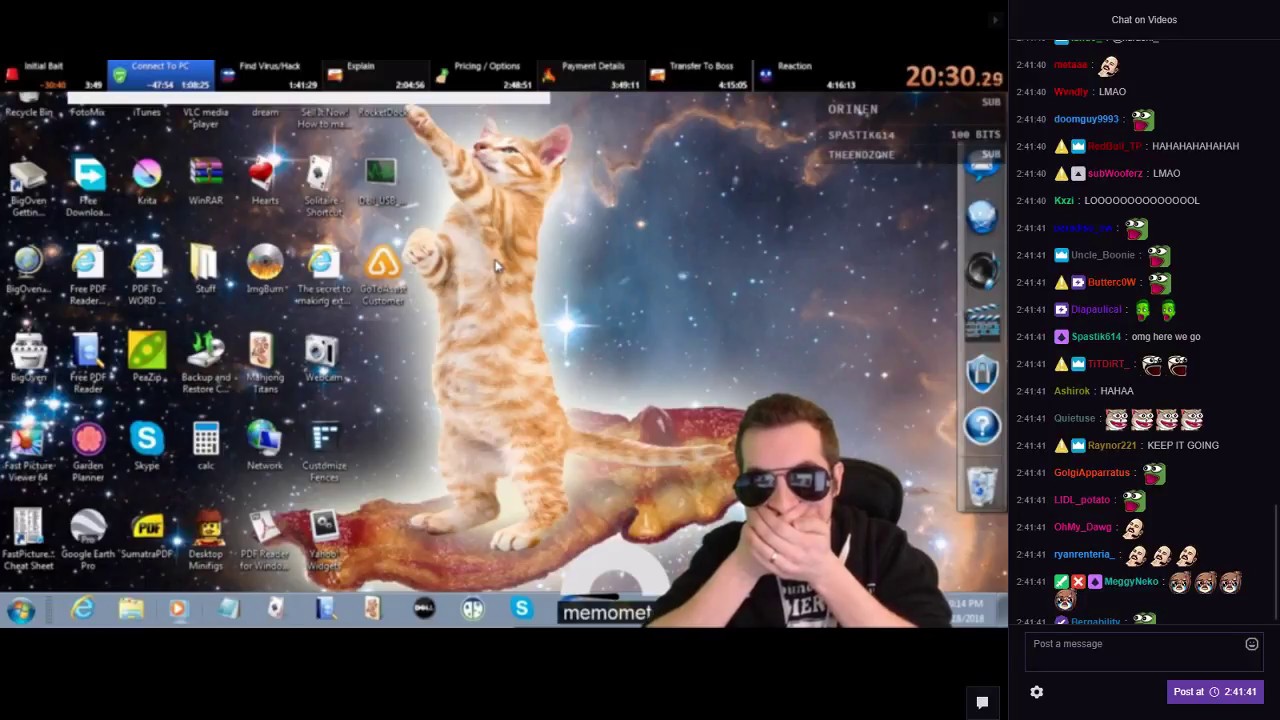The image size is (1280, 720).
Task: Open the PeaZip desktop icon
Action: click(x=147, y=357)
